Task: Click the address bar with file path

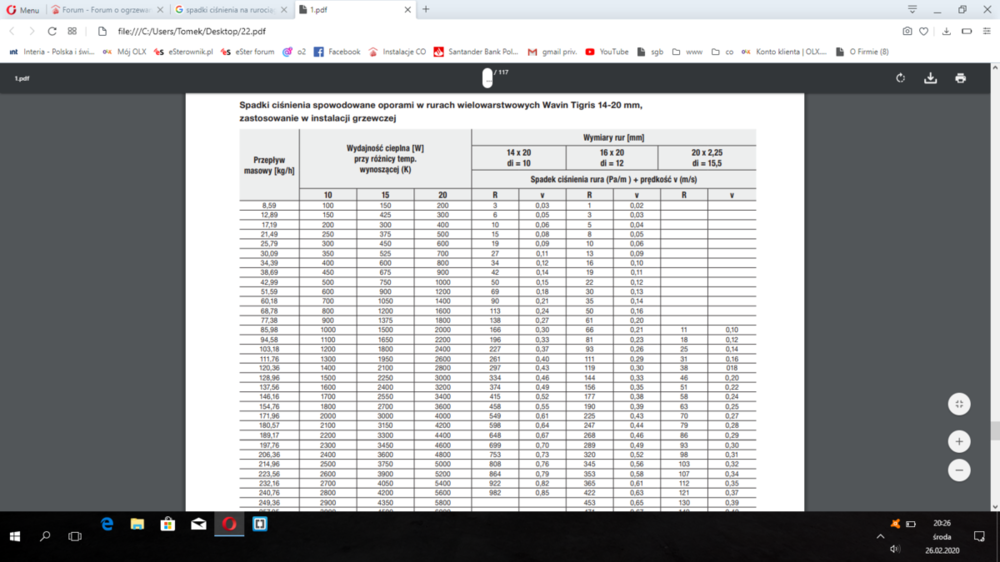Action: click(400, 31)
